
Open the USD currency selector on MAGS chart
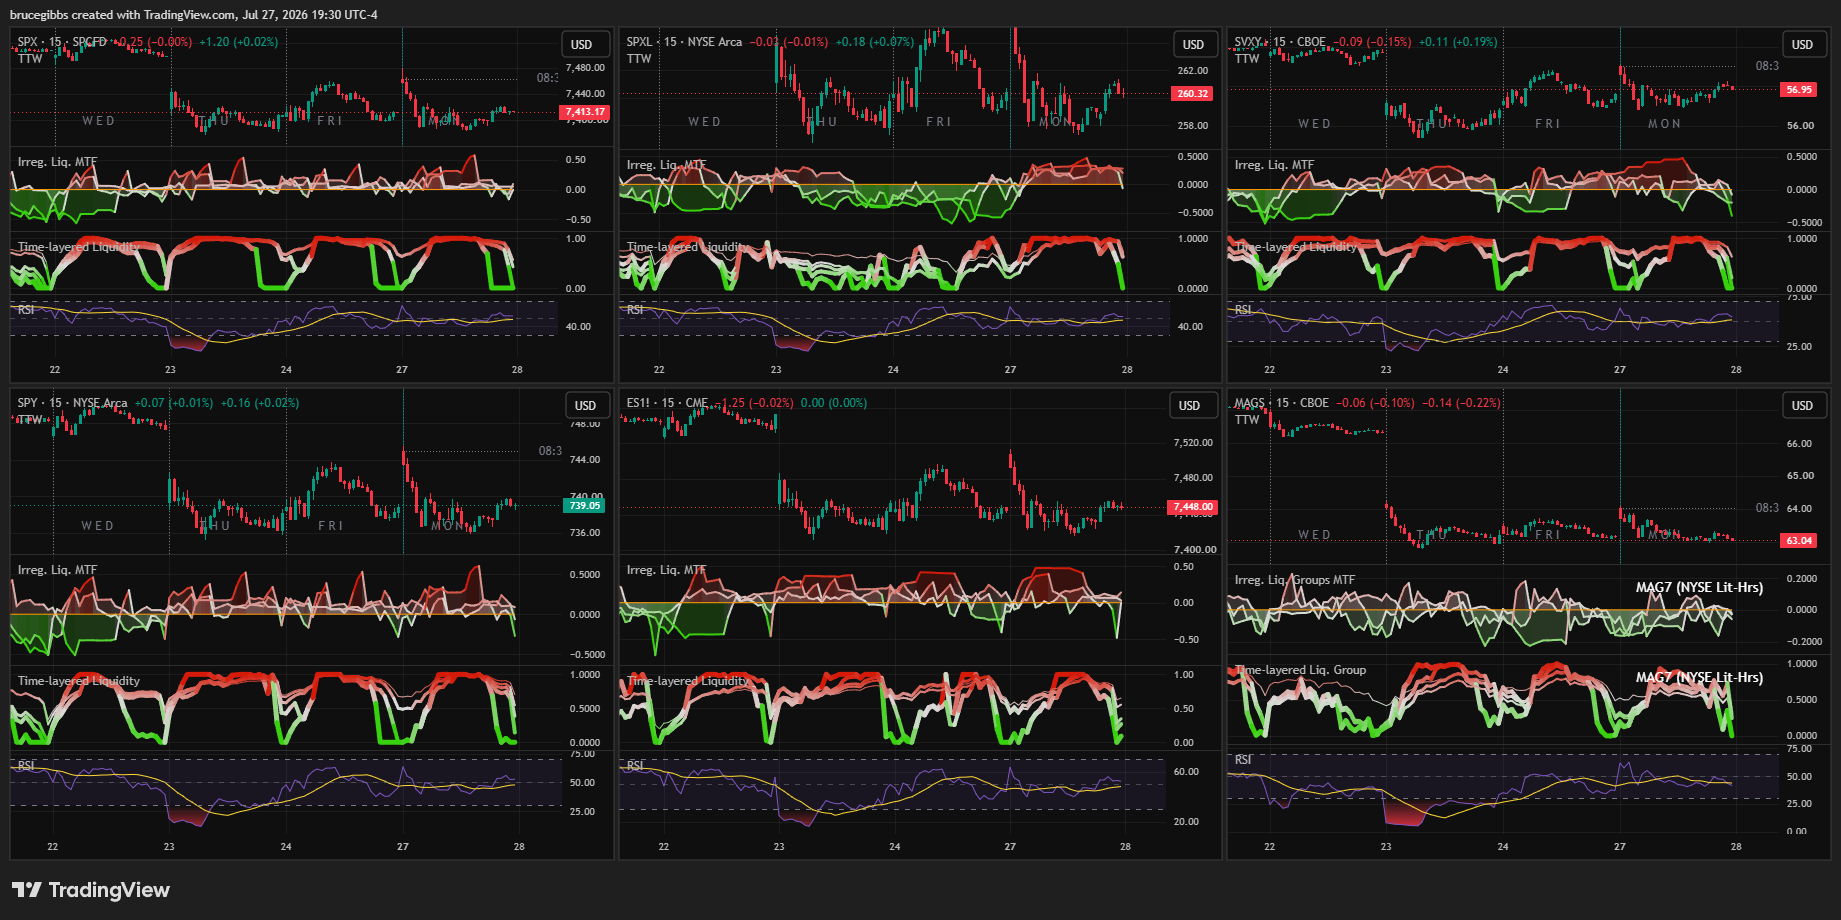pos(1802,406)
